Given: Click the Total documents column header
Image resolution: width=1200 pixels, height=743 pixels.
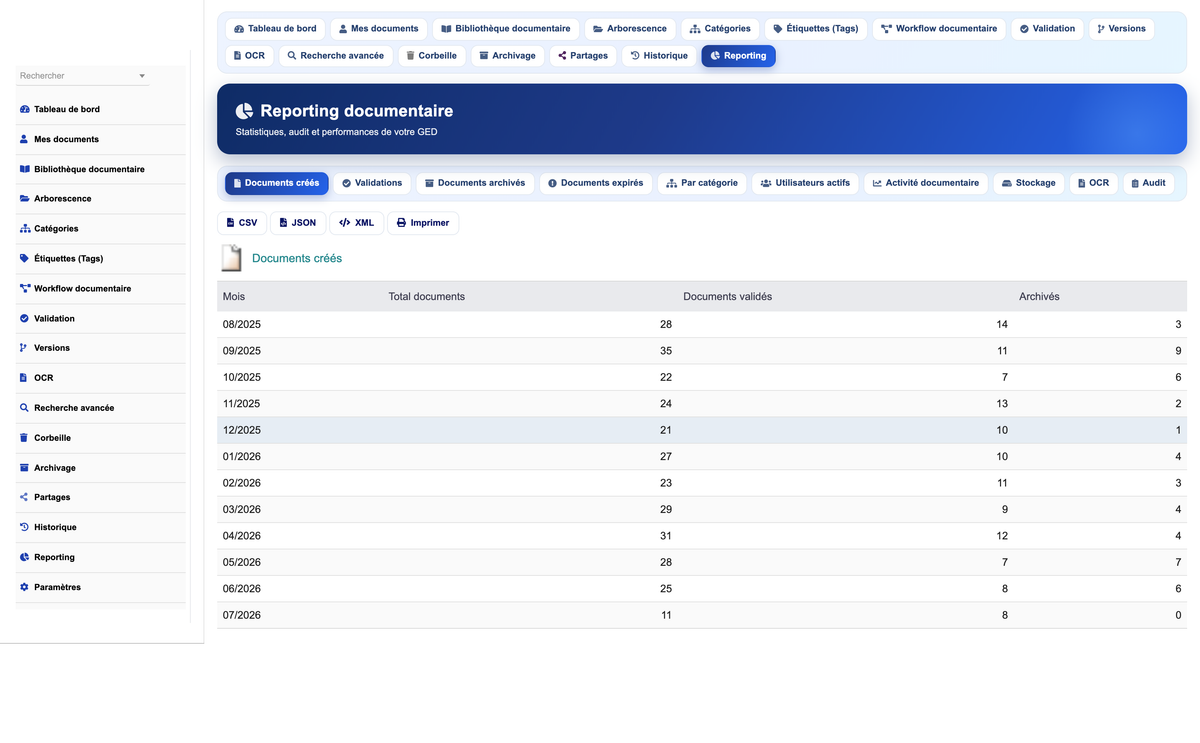Looking at the screenshot, I should 426,297.
